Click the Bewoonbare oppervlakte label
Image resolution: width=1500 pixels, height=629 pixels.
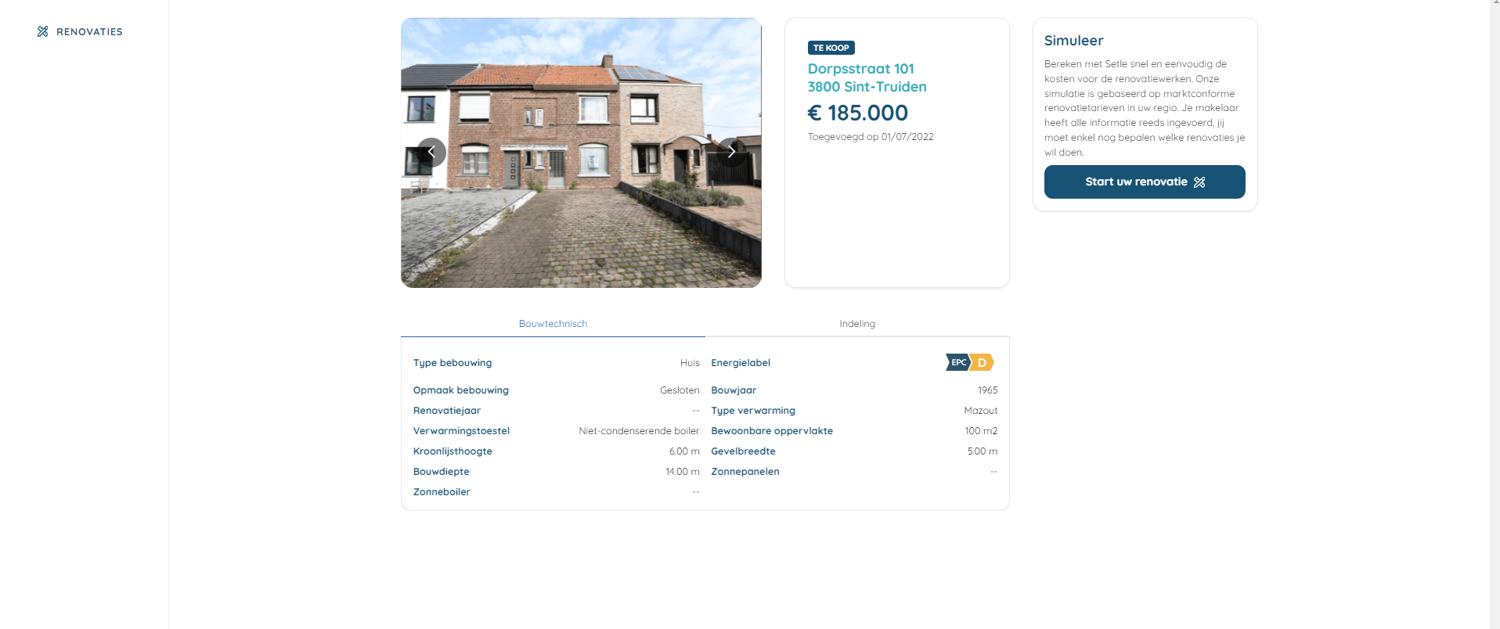click(x=771, y=431)
